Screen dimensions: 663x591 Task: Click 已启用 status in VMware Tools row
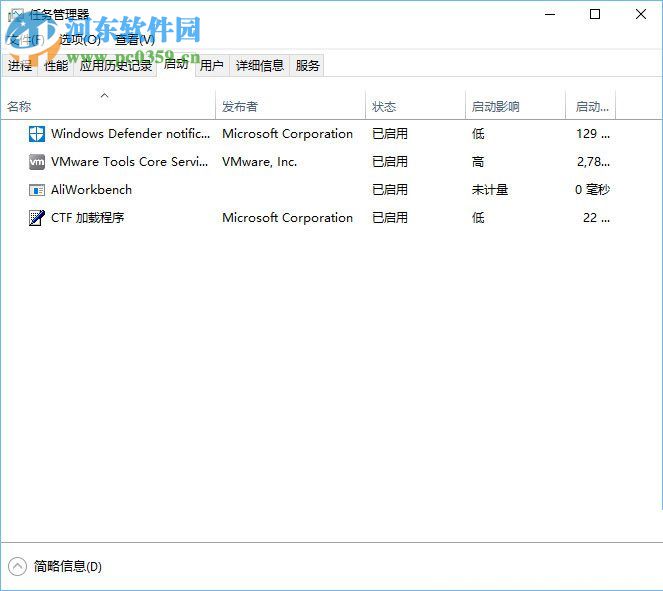click(x=390, y=162)
